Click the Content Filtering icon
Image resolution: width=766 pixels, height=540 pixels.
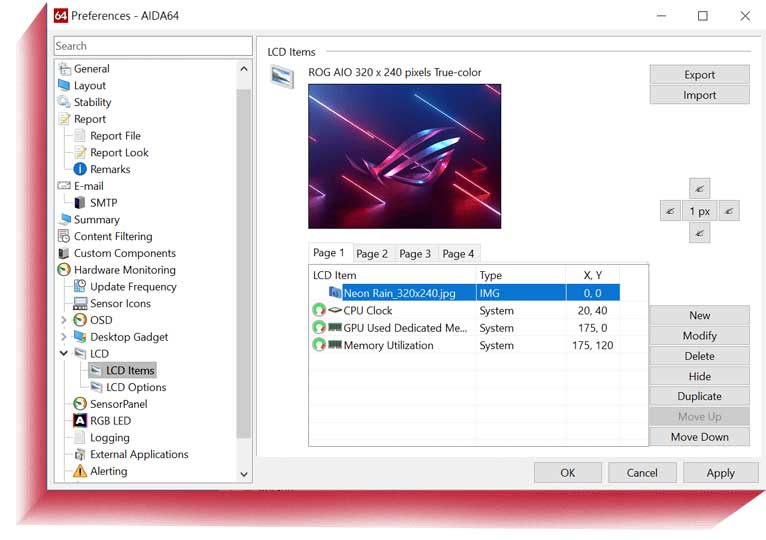(64, 236)
